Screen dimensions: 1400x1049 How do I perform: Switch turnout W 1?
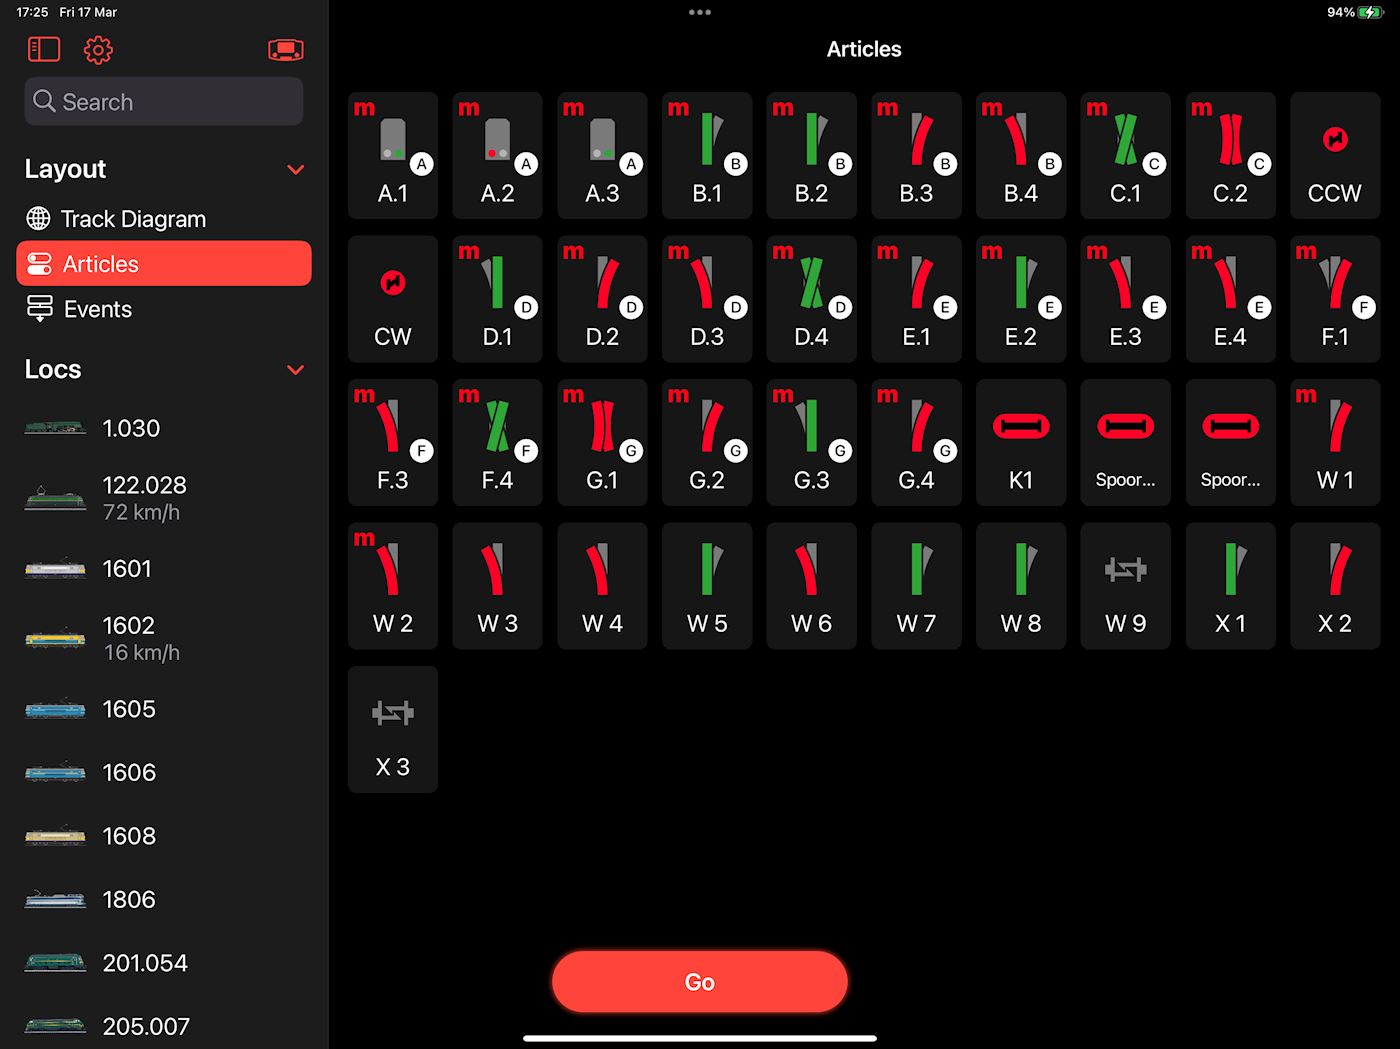point(1335,442)
